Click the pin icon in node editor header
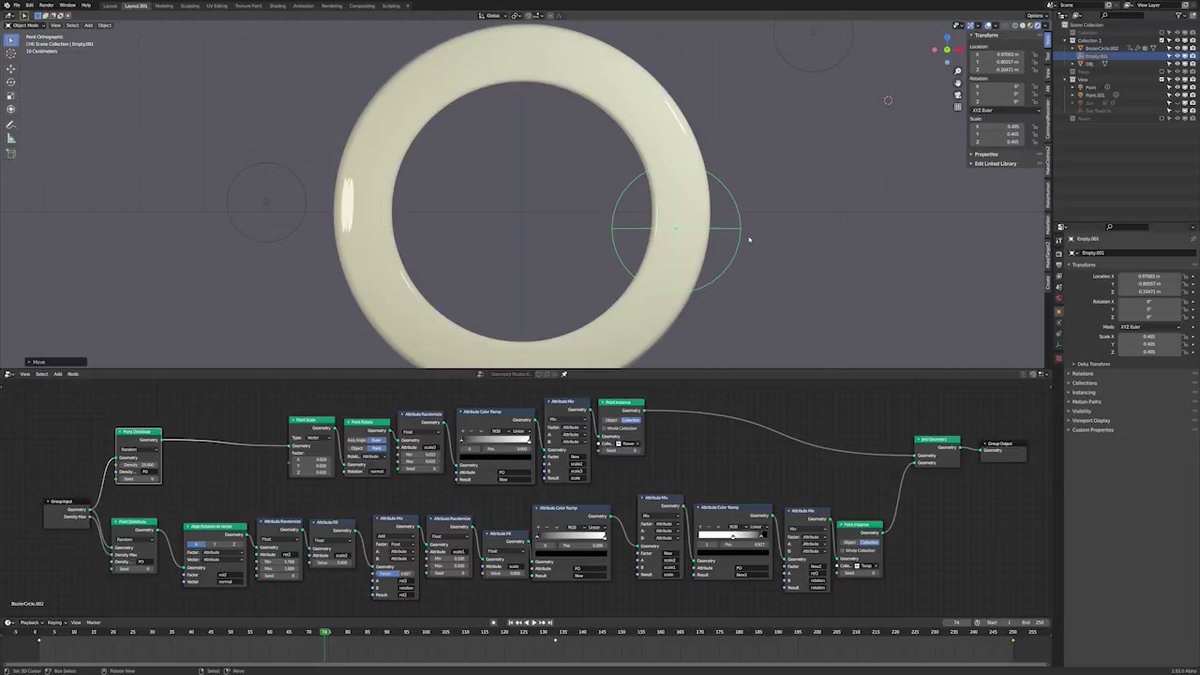 [564, 374]
